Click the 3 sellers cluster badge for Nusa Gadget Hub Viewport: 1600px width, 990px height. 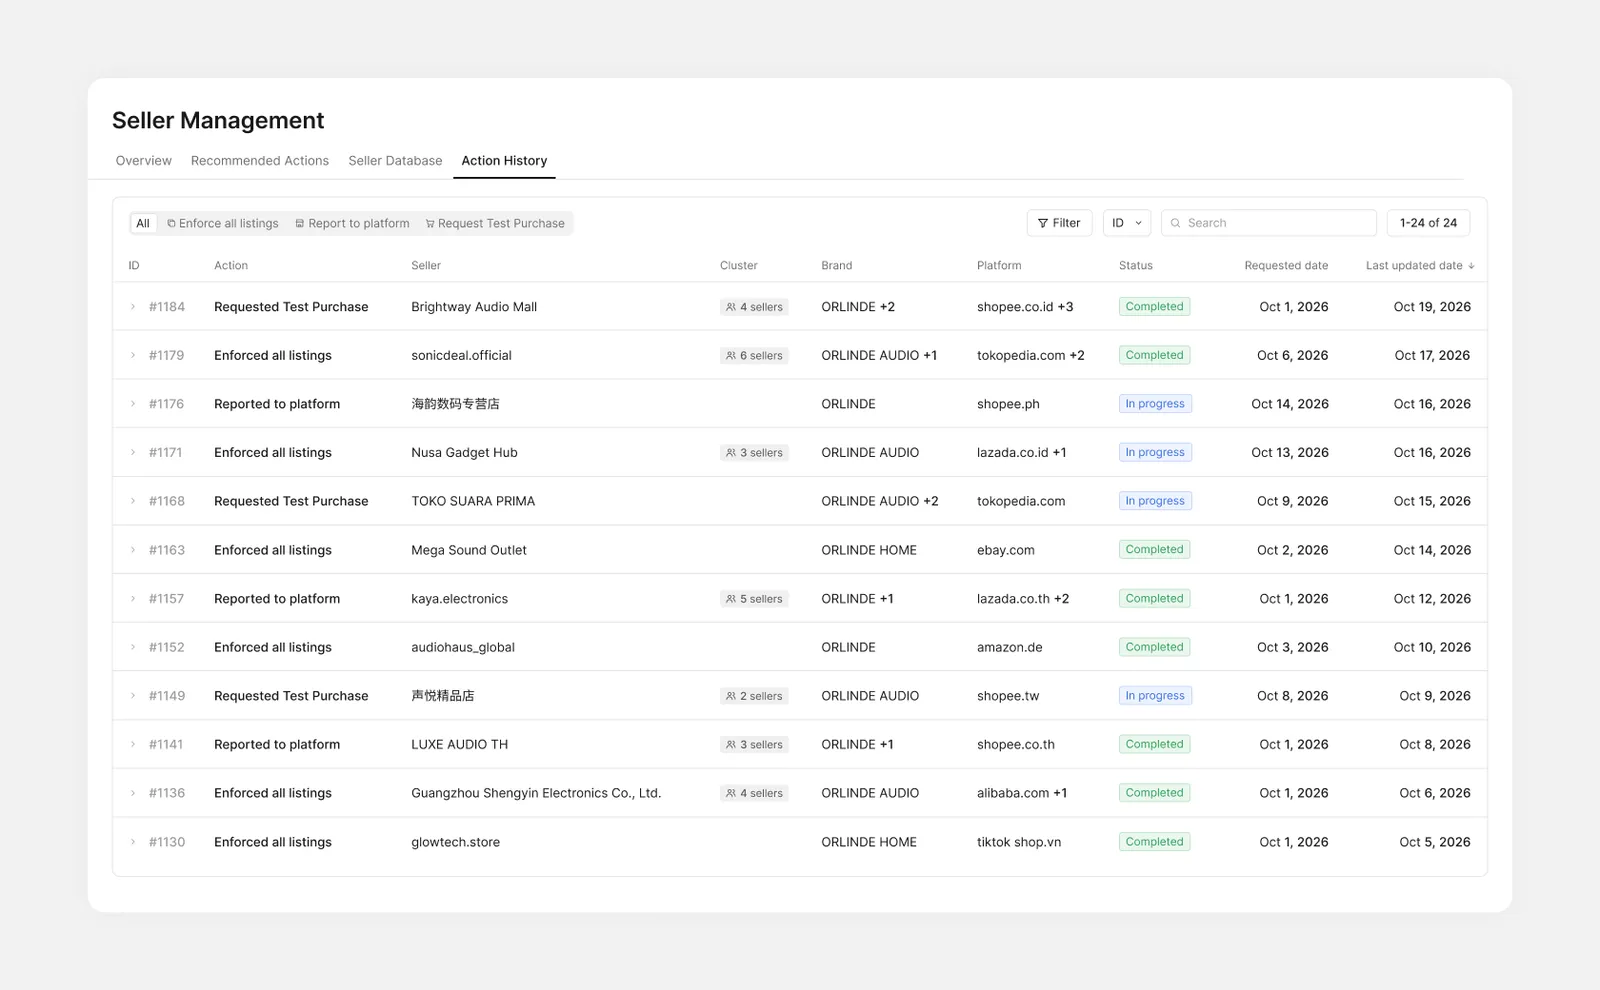click(x=754, y=453)
